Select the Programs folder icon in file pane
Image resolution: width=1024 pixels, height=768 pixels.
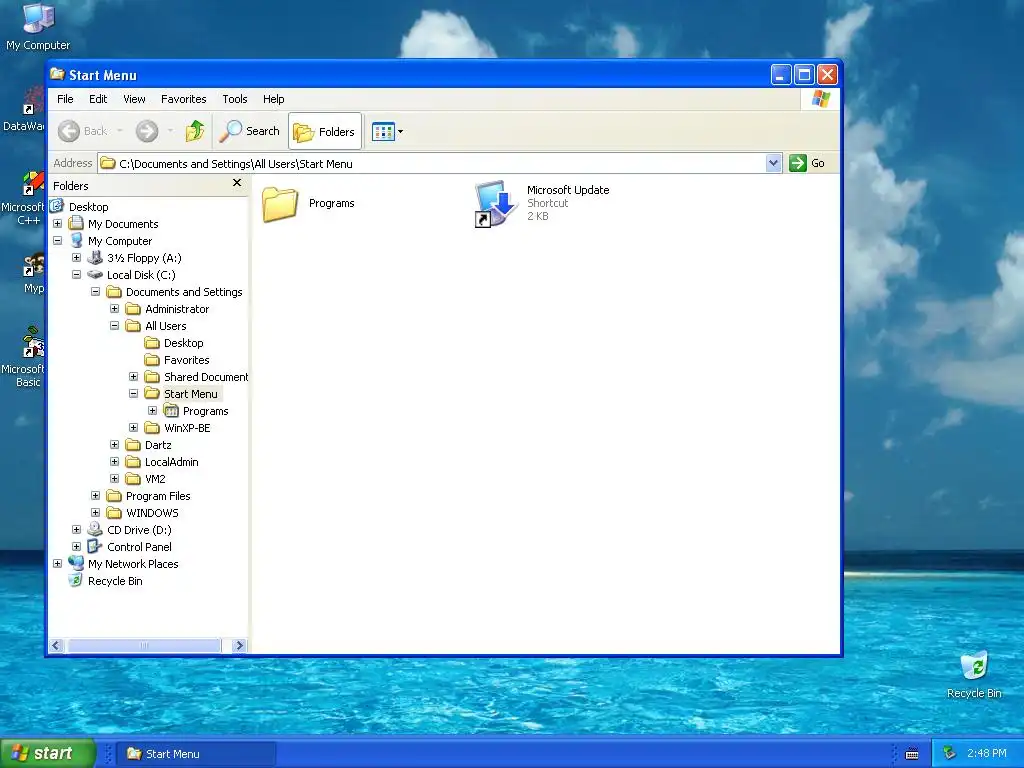[x=280, y=204]
